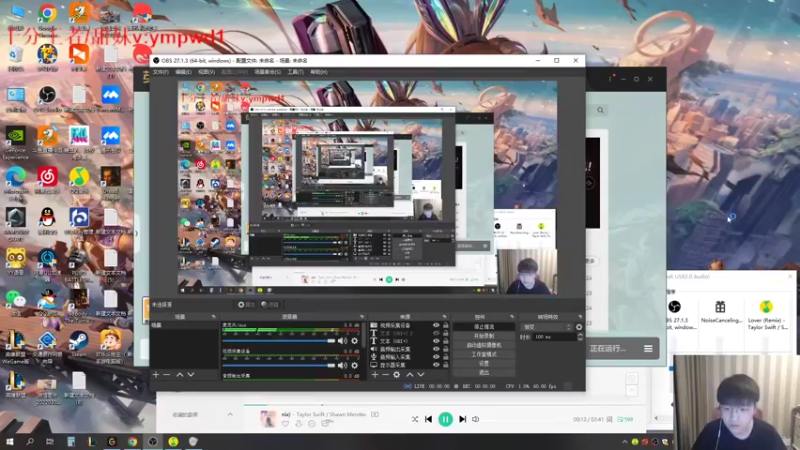Toggle visibility of audio input capture source
The height and width of the screenshot is (450, 800).
pyautogui.click(x=436, y=357)
